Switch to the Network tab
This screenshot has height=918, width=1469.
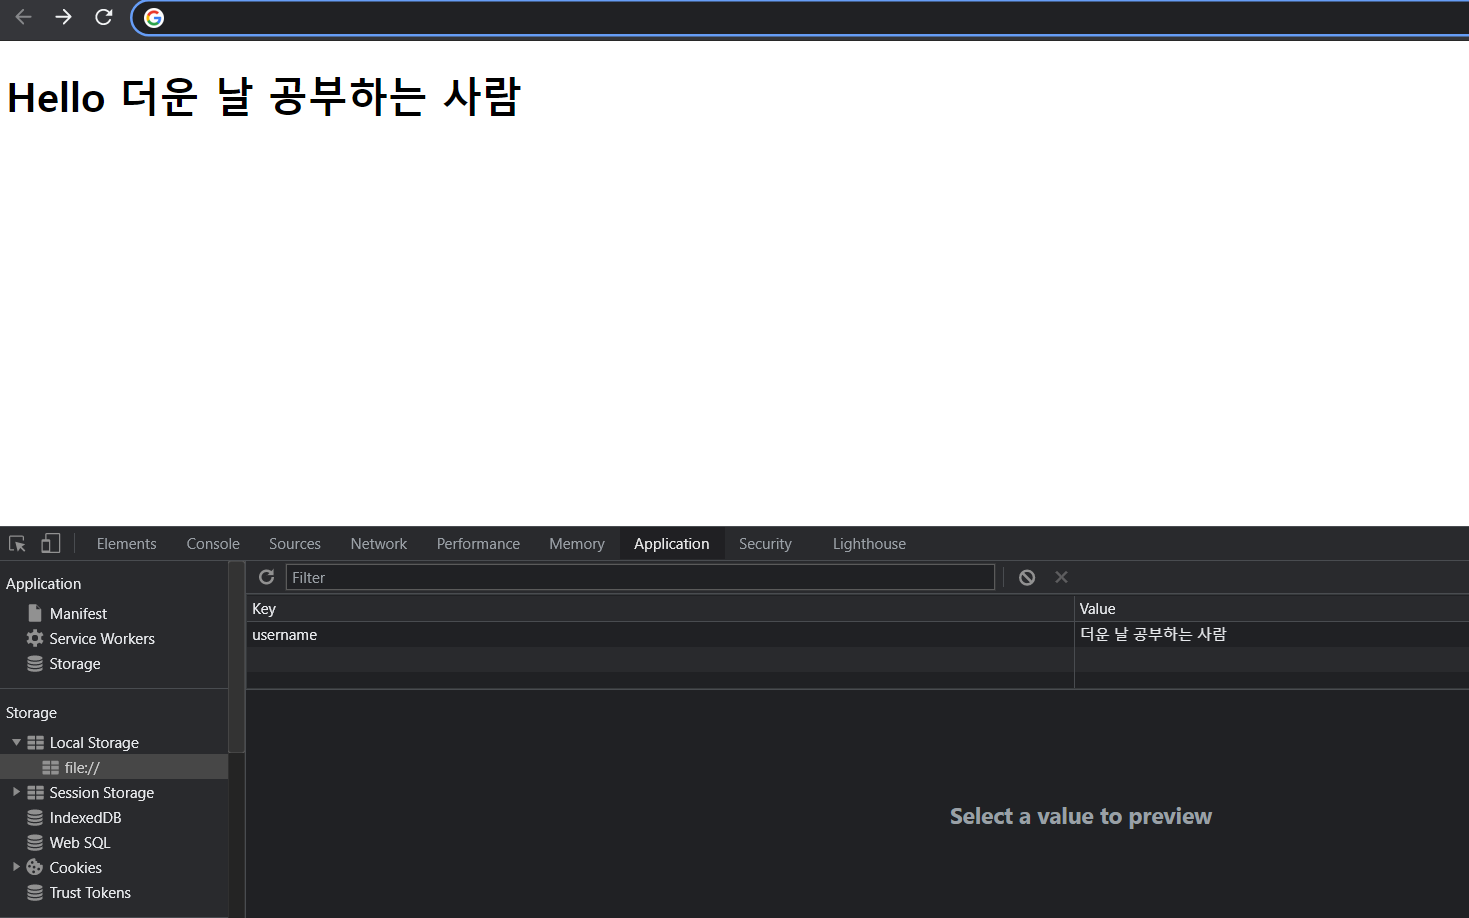379,544
